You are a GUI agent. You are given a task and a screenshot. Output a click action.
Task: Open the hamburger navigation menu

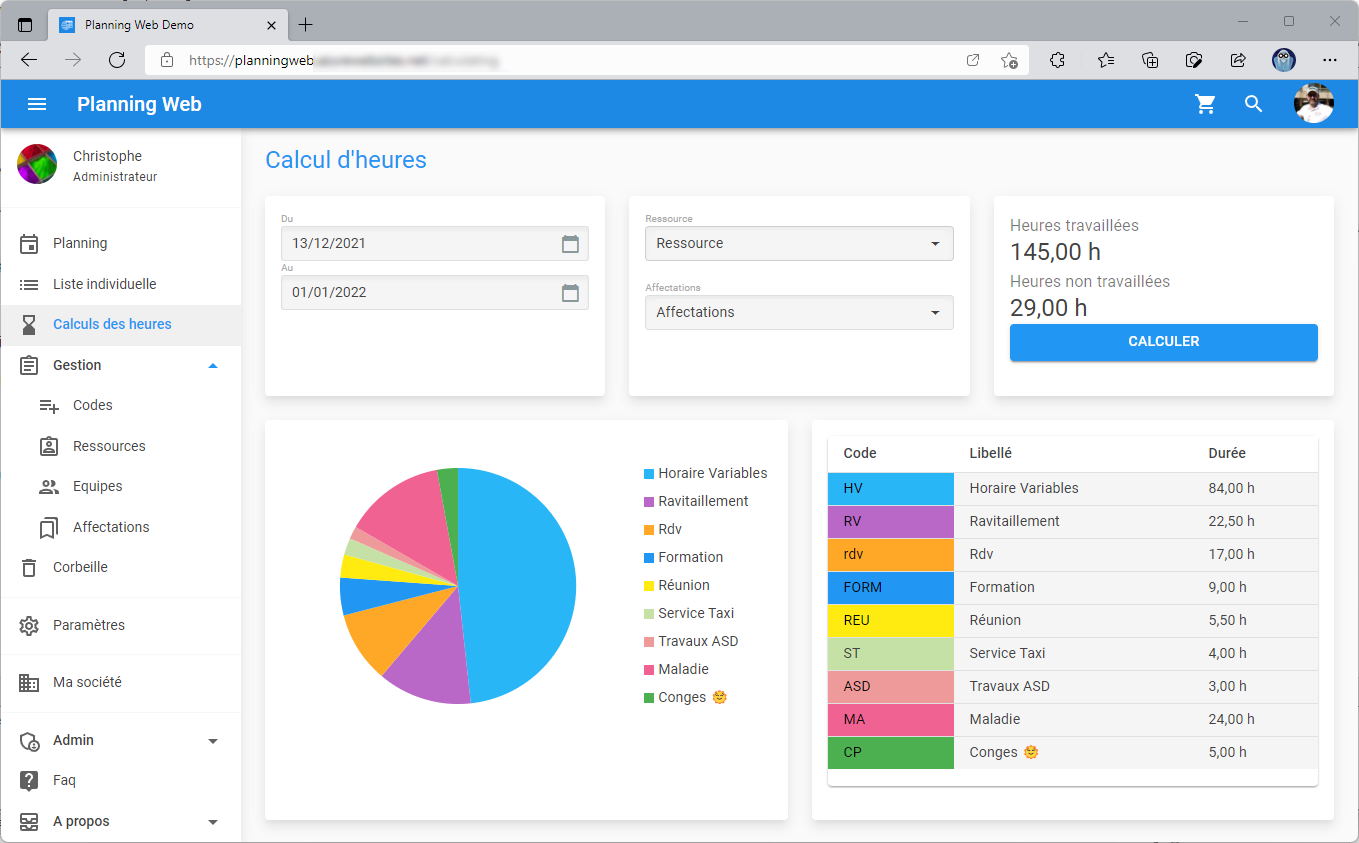37,104
